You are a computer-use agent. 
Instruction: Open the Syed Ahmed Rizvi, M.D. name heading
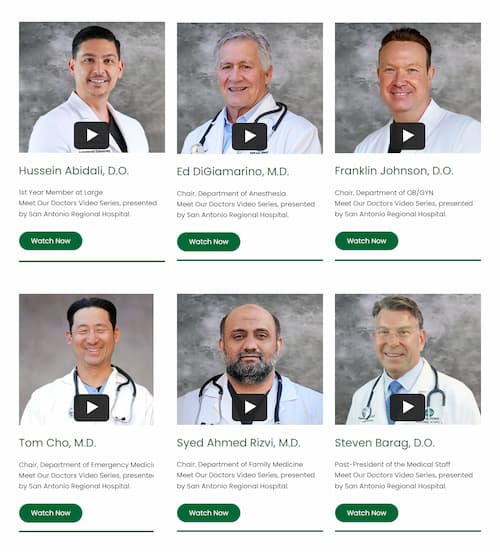click(x=238, y=443)
